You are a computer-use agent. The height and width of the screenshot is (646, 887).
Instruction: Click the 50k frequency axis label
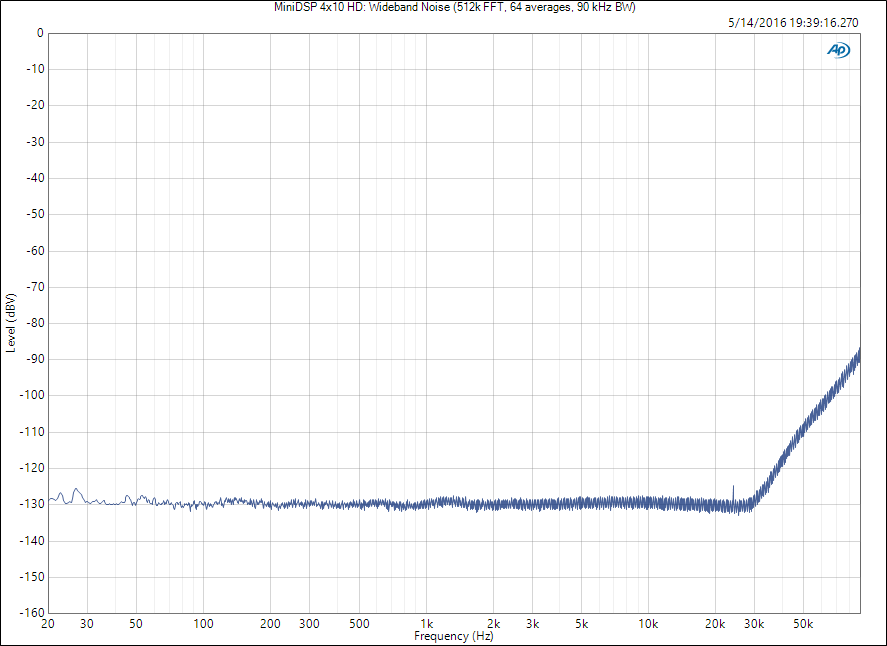point(803,624)
